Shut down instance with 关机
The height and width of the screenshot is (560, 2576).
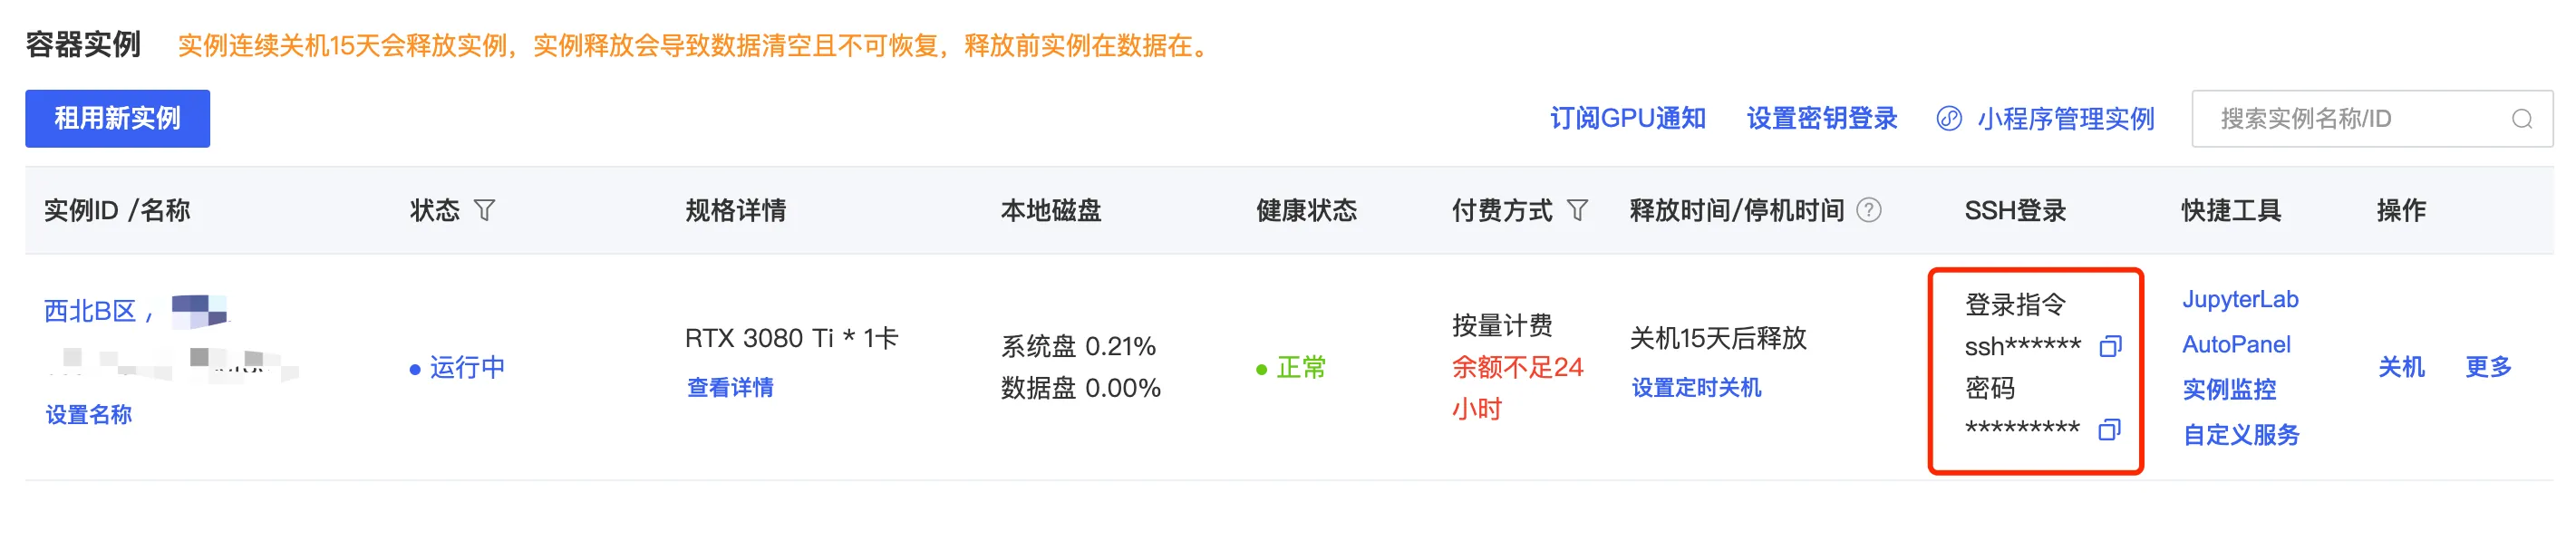[2400, 367]
